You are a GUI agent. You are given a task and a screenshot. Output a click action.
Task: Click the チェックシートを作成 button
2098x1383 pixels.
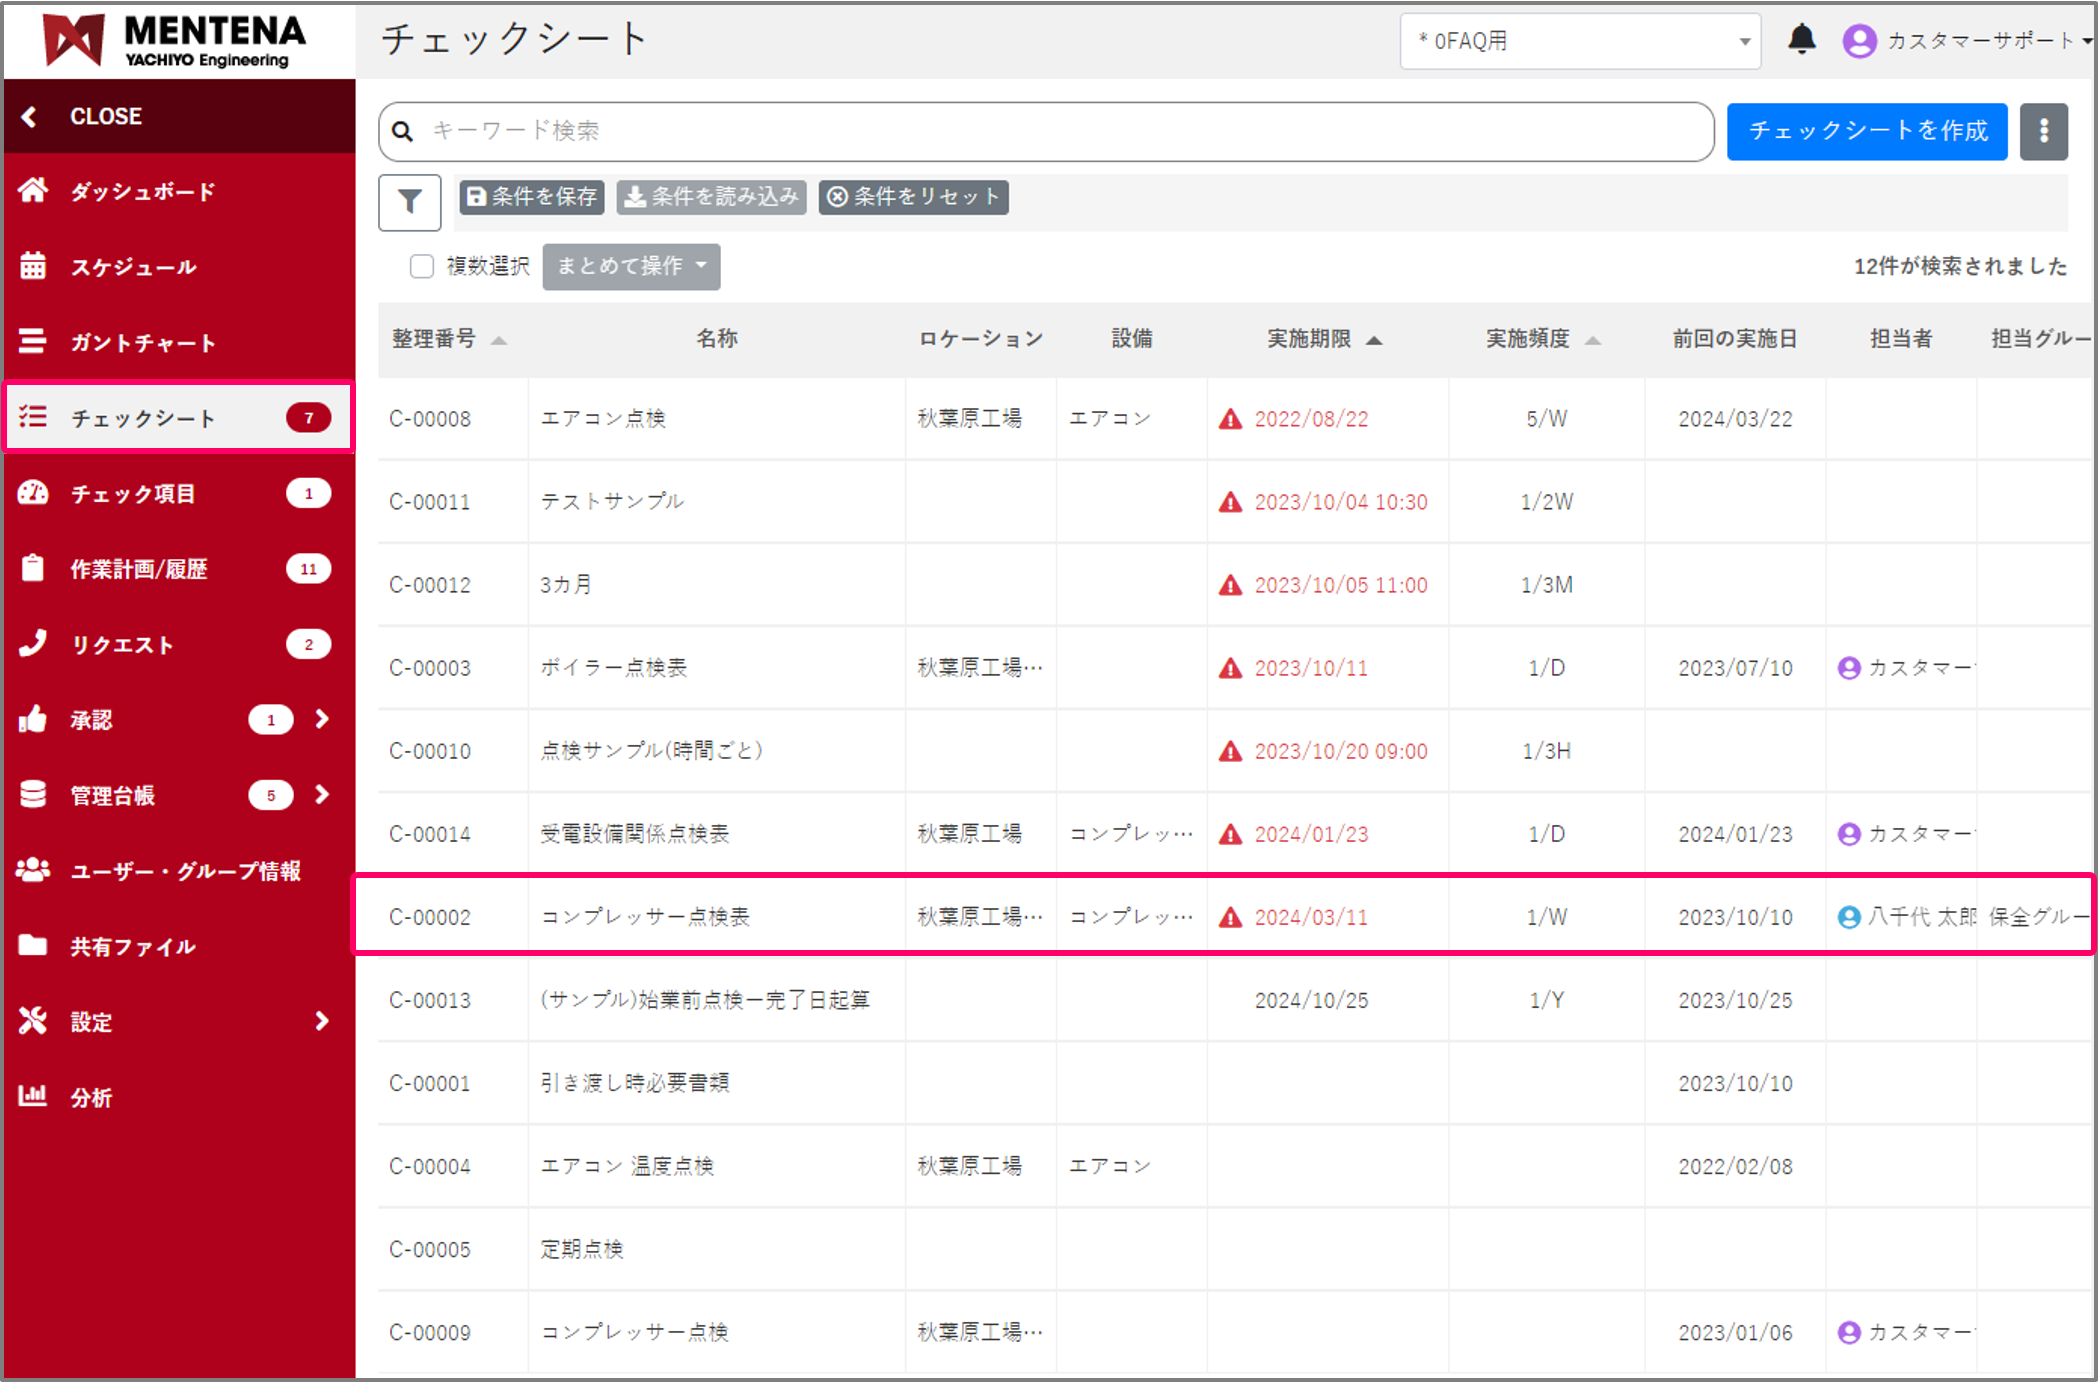pos(1866,131)
